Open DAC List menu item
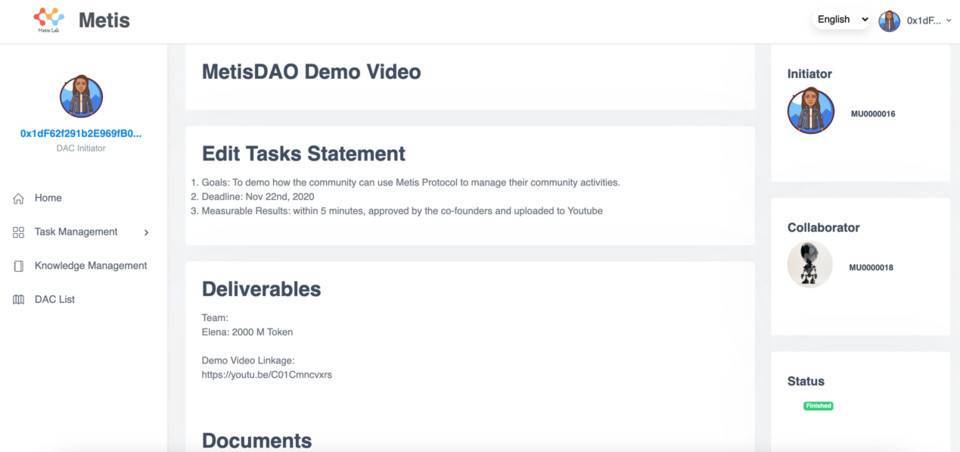960x452 pixels. click(54, 299)
